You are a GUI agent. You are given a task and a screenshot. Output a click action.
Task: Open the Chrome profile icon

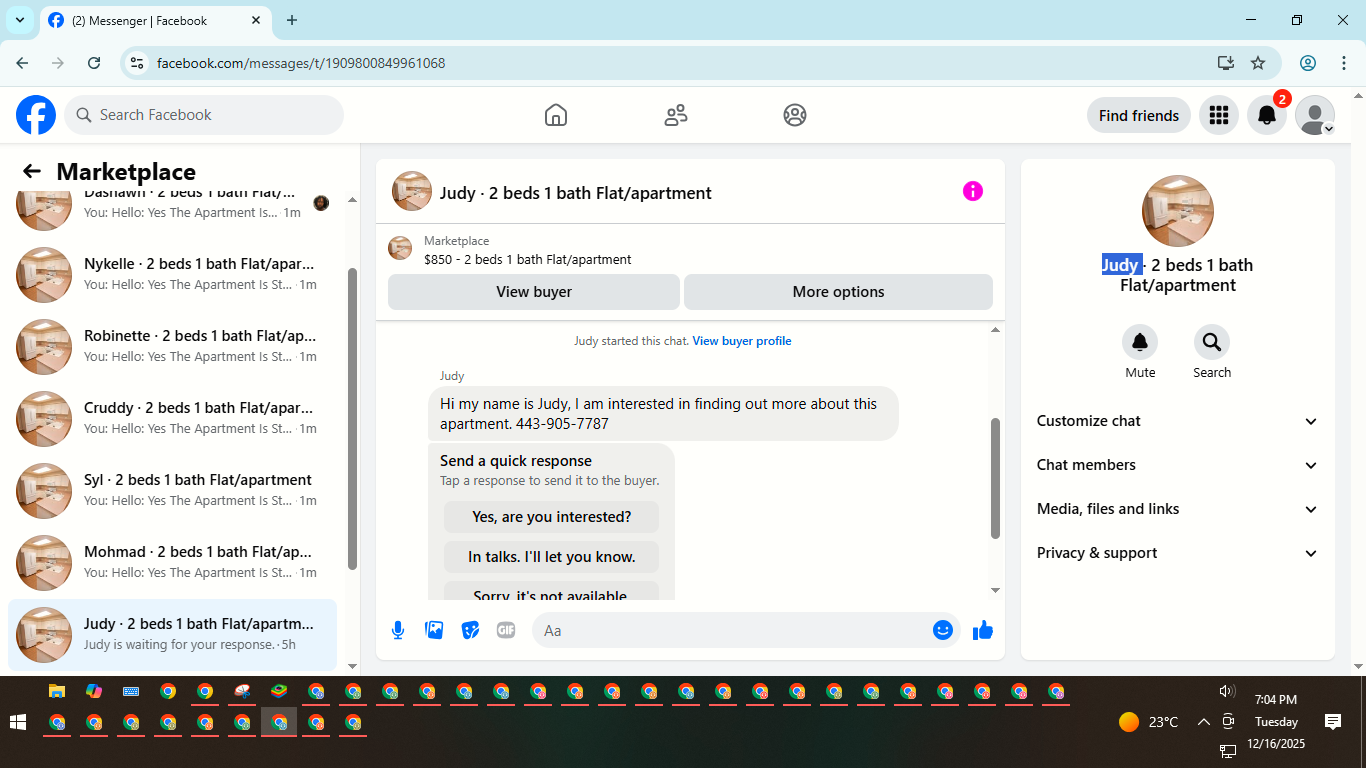click(1308, 63)
